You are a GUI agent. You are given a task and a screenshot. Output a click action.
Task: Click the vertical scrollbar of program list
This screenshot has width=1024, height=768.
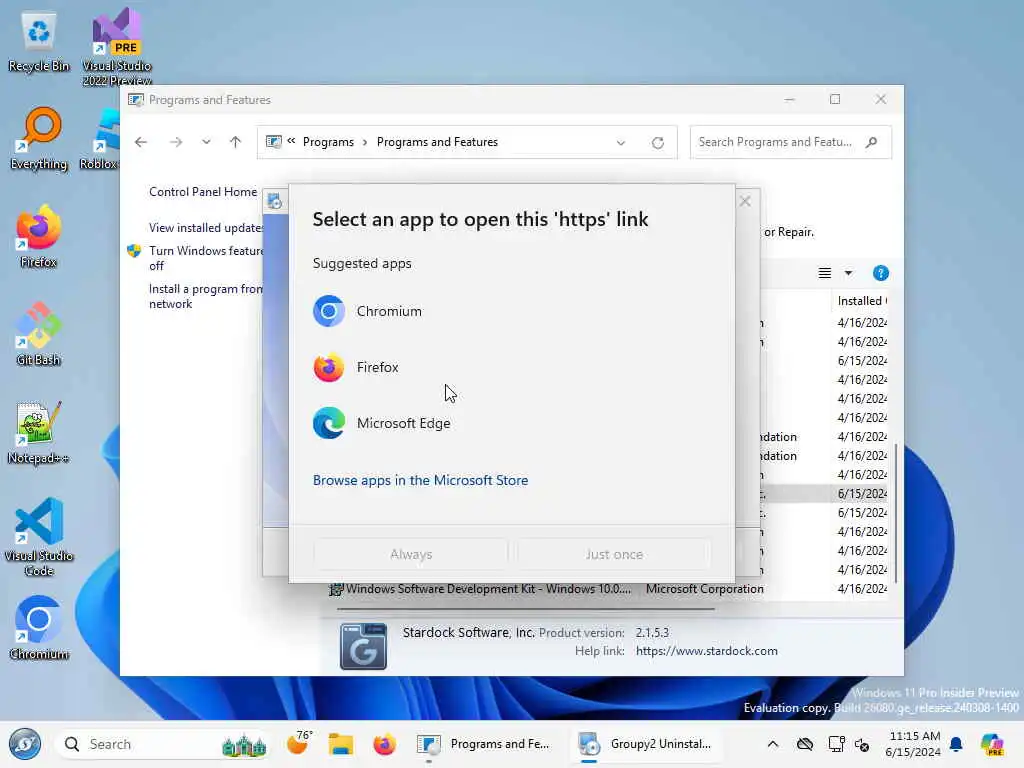[x=895, y=512]
